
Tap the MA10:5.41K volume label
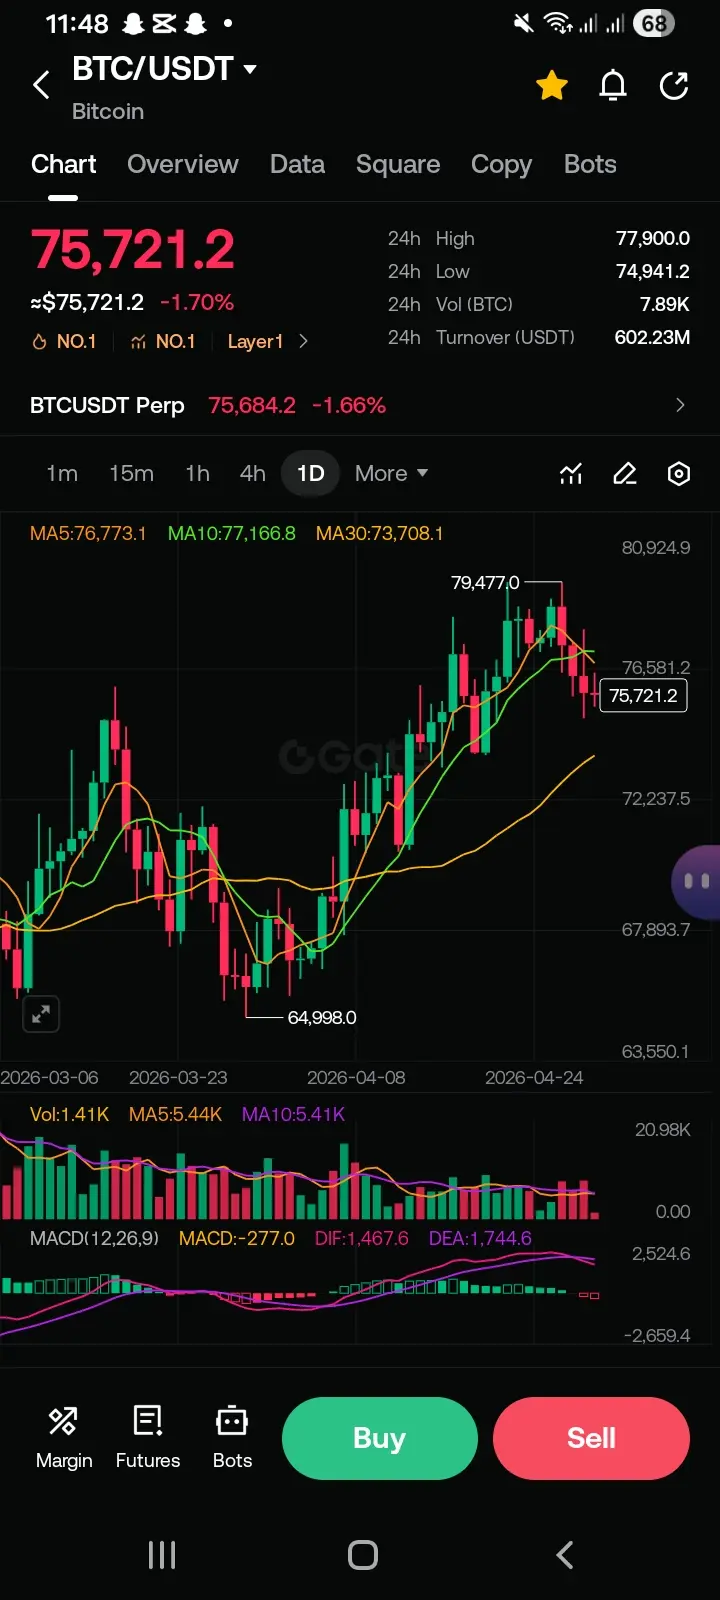point(293,1114)
